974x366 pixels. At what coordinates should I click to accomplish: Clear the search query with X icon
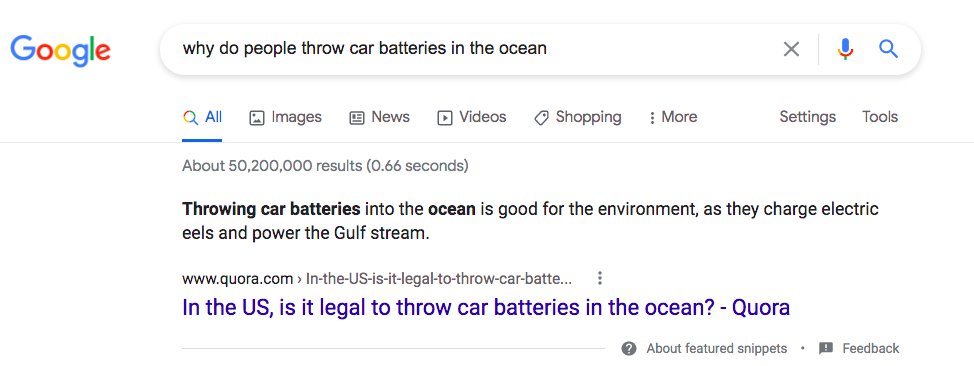click(x=791, y=49)
